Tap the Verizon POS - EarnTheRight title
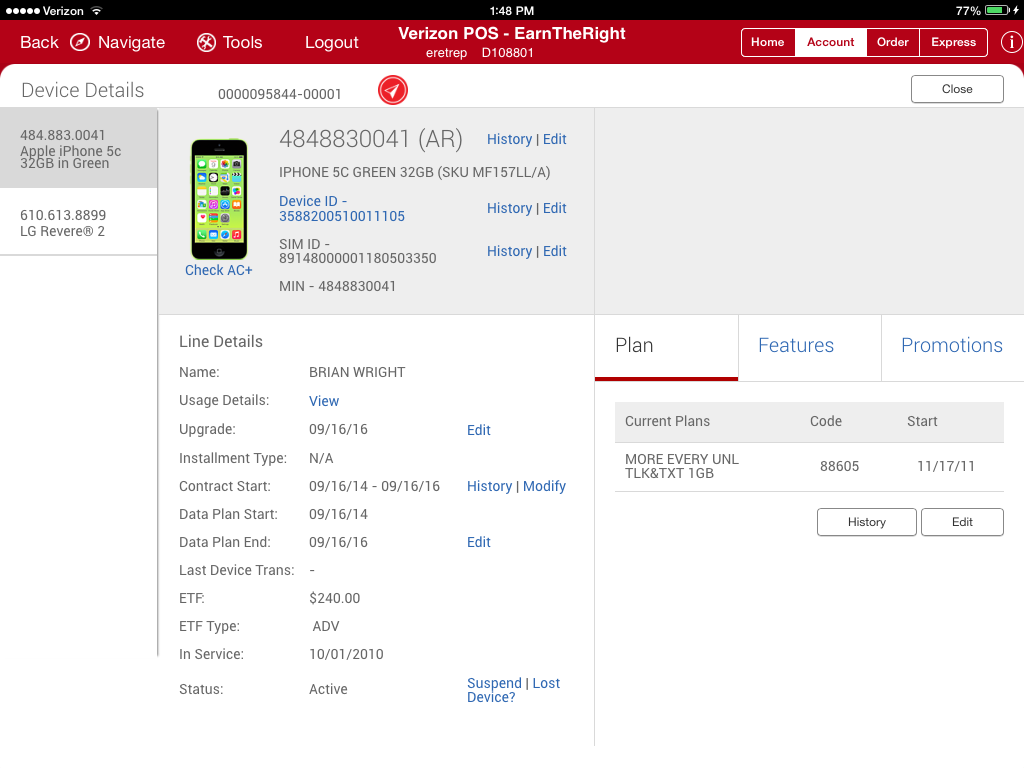Viewport: 1024px width, 768px height. (x=512, y=33)
